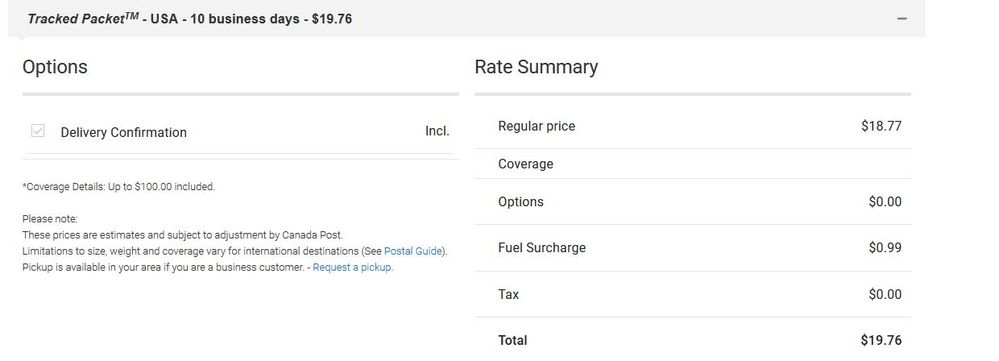Click the Please note text line
This screenshot has width=999, height=361.
pos(50,218)
